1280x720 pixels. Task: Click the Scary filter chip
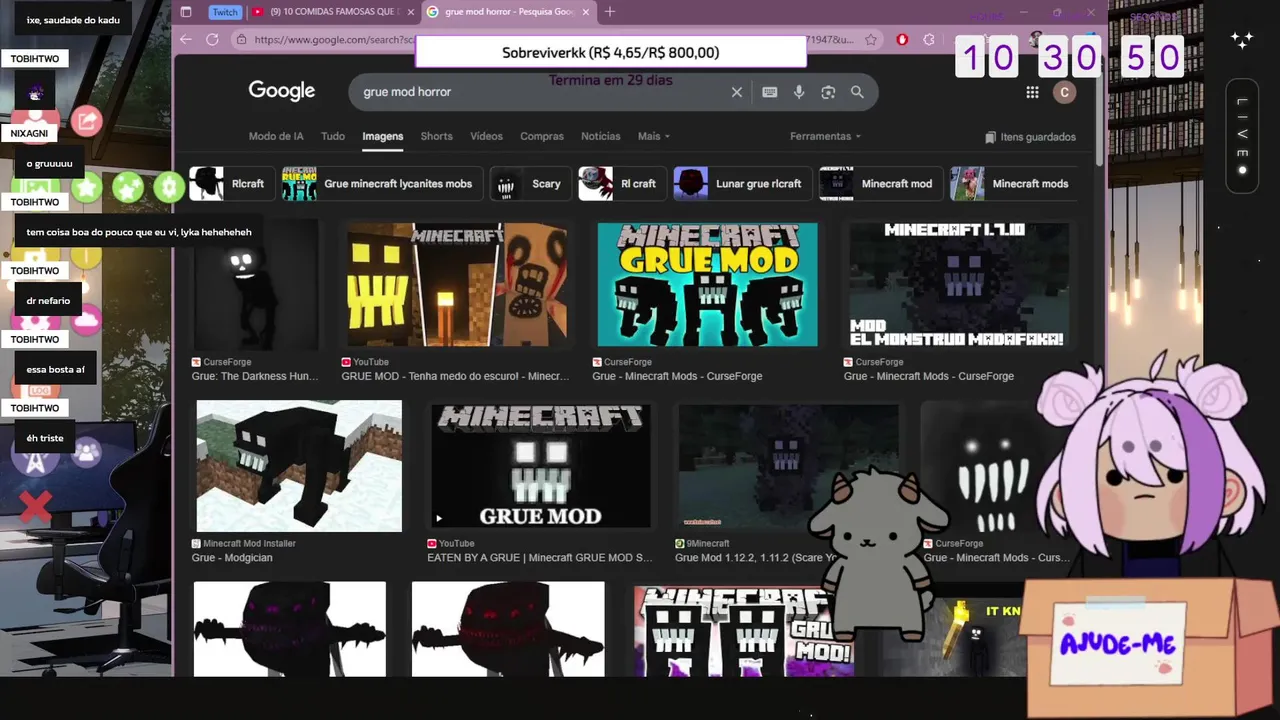click(530, 184)
